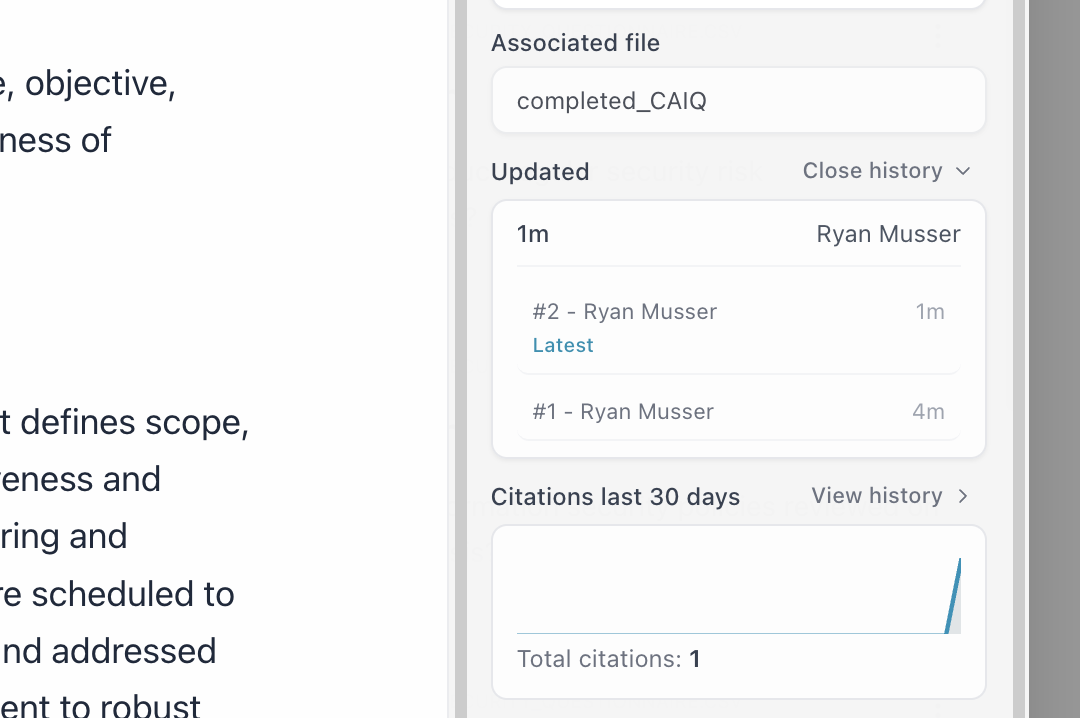The image size is (1080, 718).
Task: Click the Updated section heading
Action: pos(540,171)
